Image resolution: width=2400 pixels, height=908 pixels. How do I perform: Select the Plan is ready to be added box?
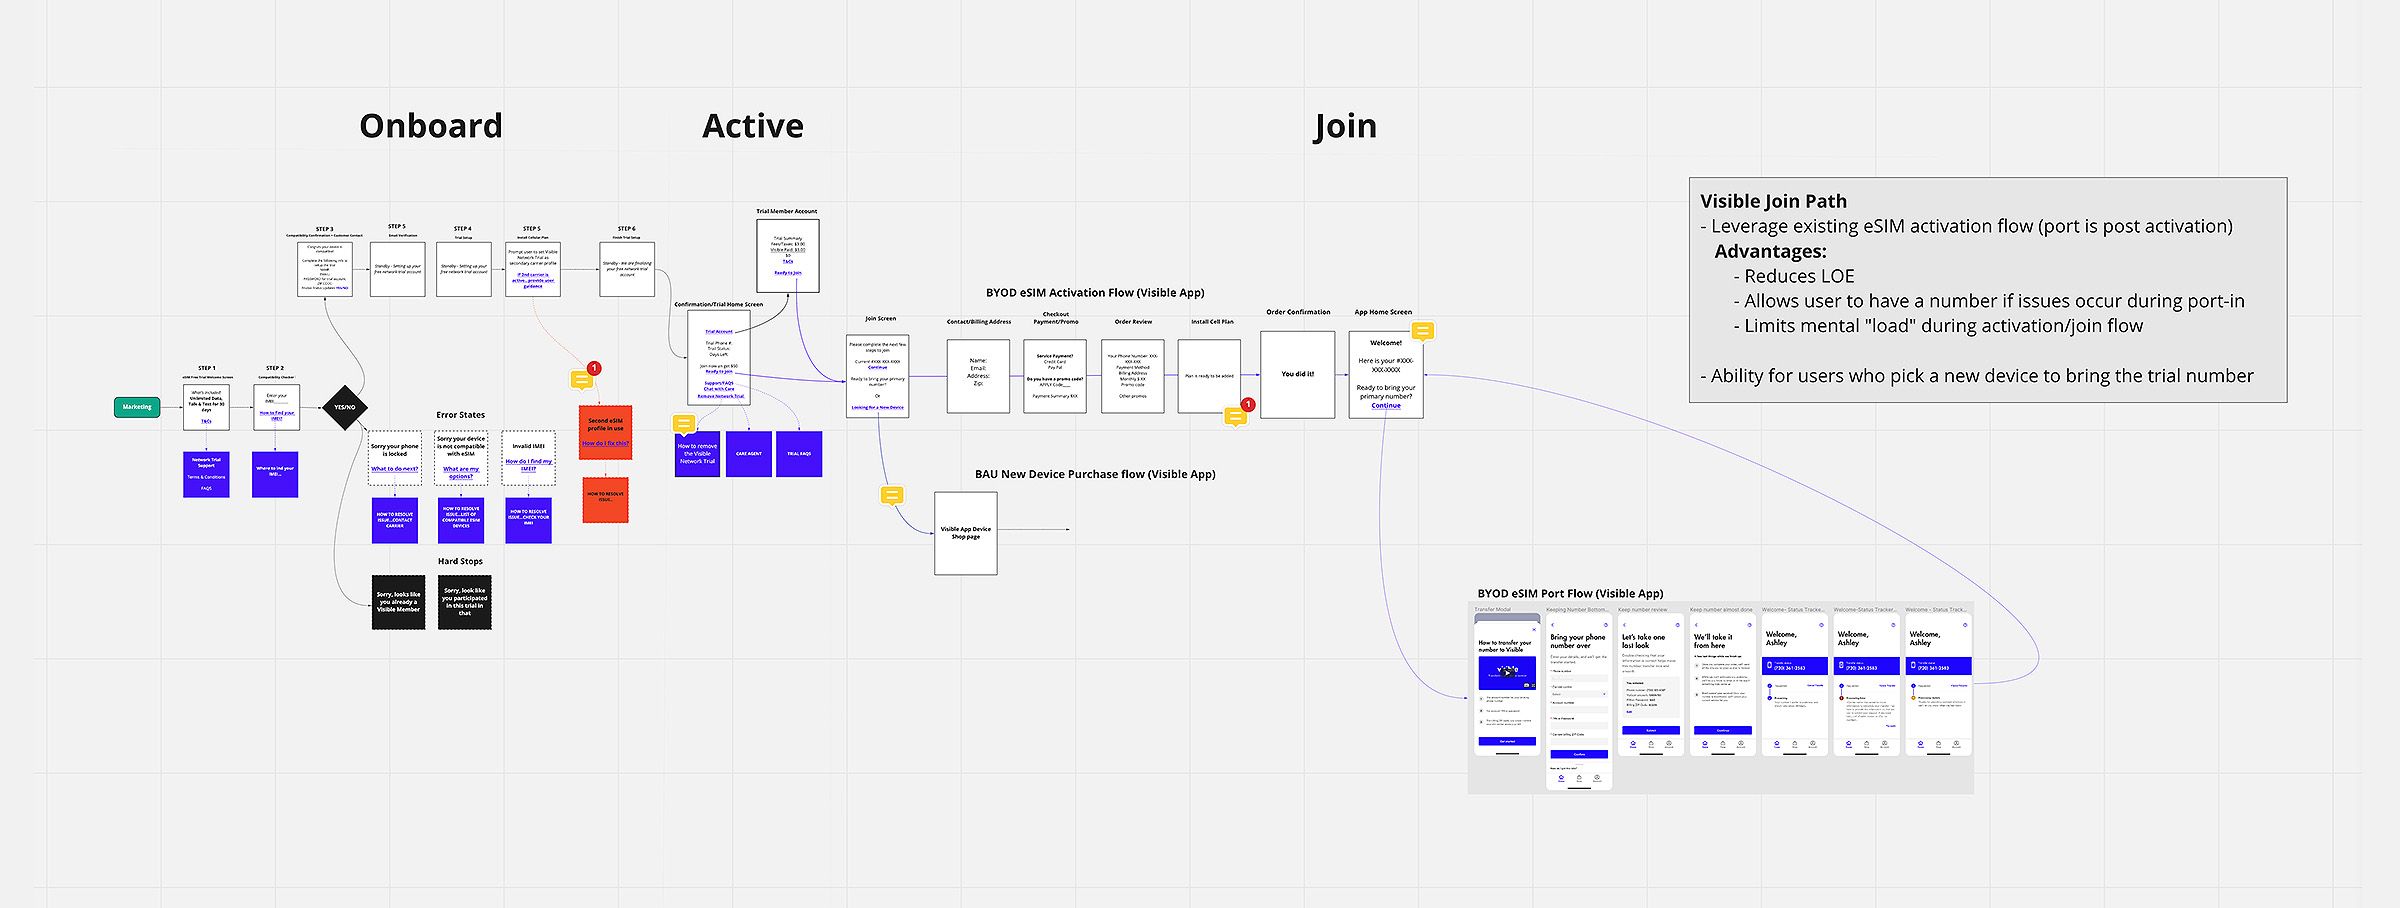click(1209, 376)
